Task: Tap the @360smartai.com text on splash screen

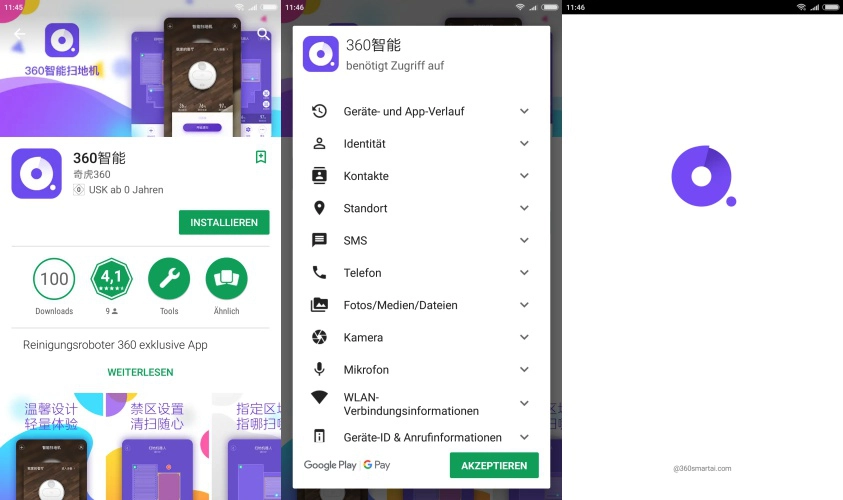Action: pos(702,468)
